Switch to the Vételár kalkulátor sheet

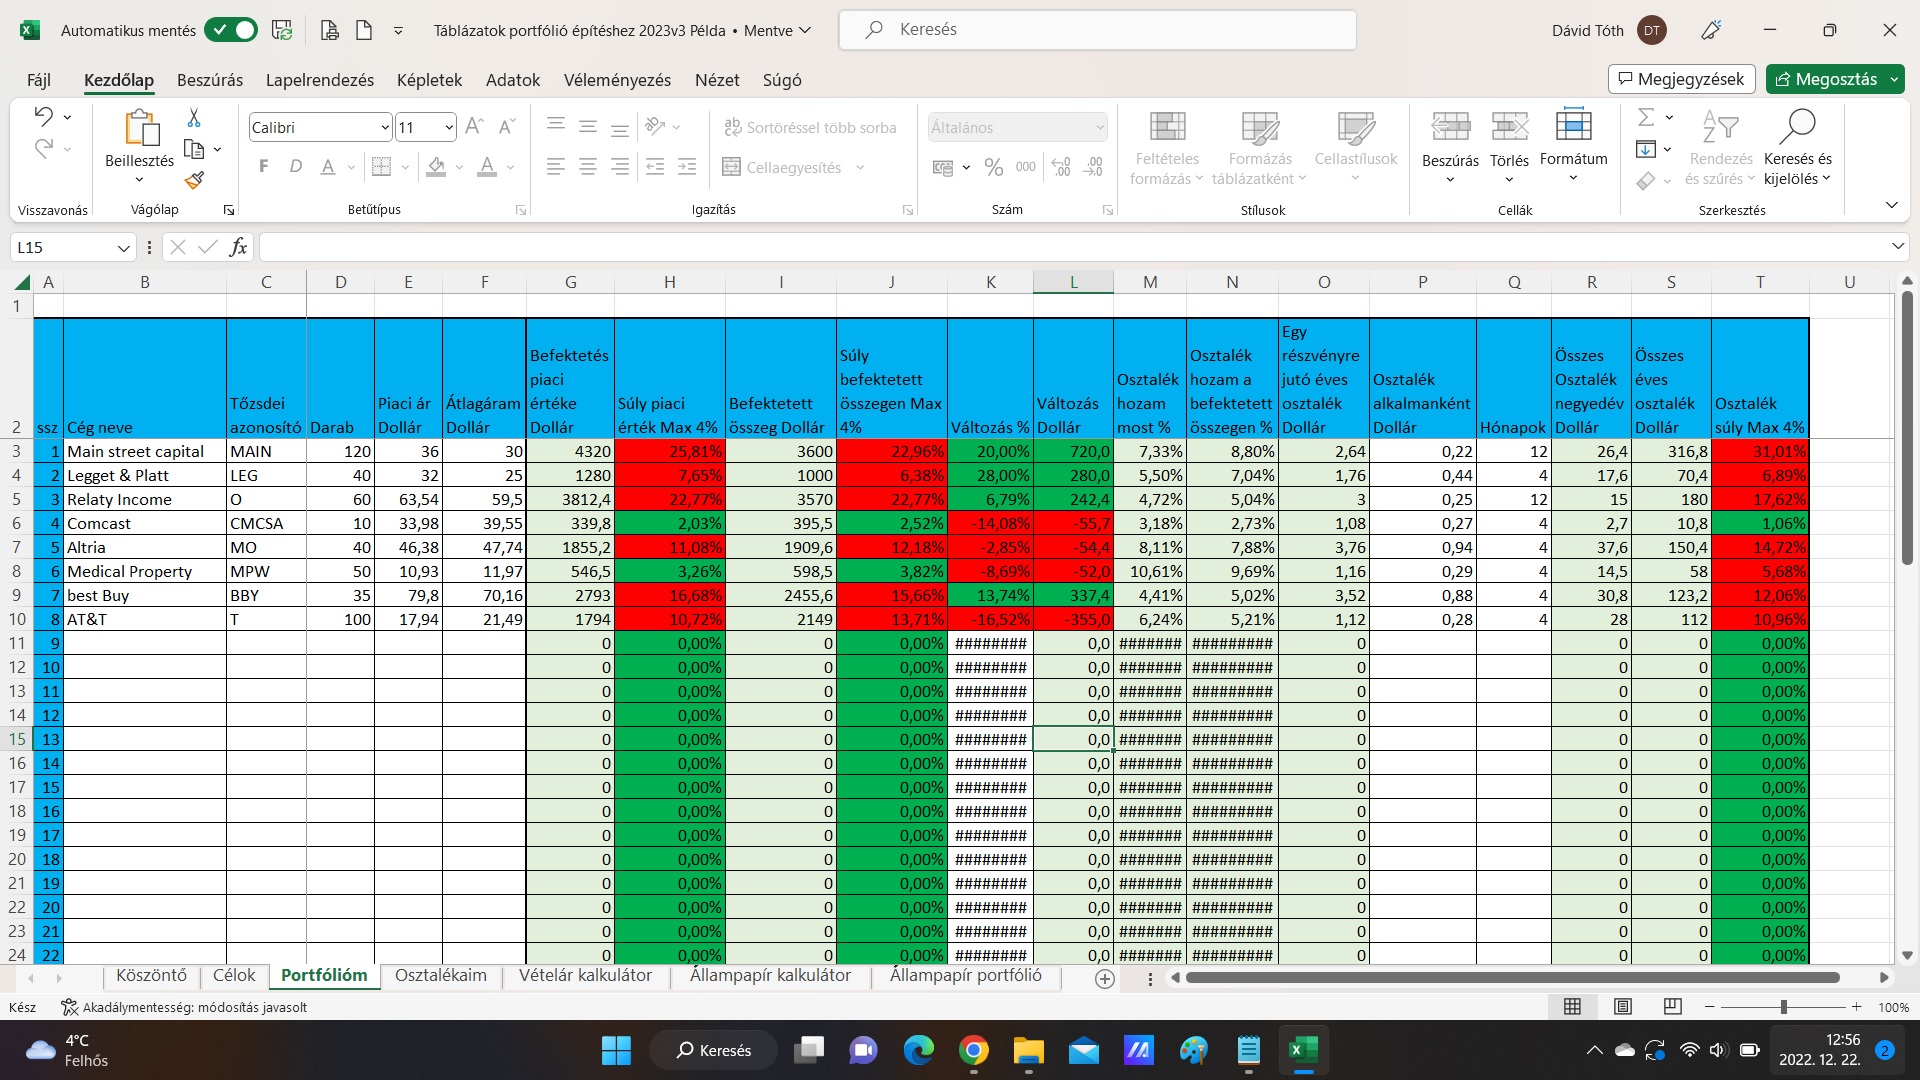pyautogui.click(x=585, y=976)
